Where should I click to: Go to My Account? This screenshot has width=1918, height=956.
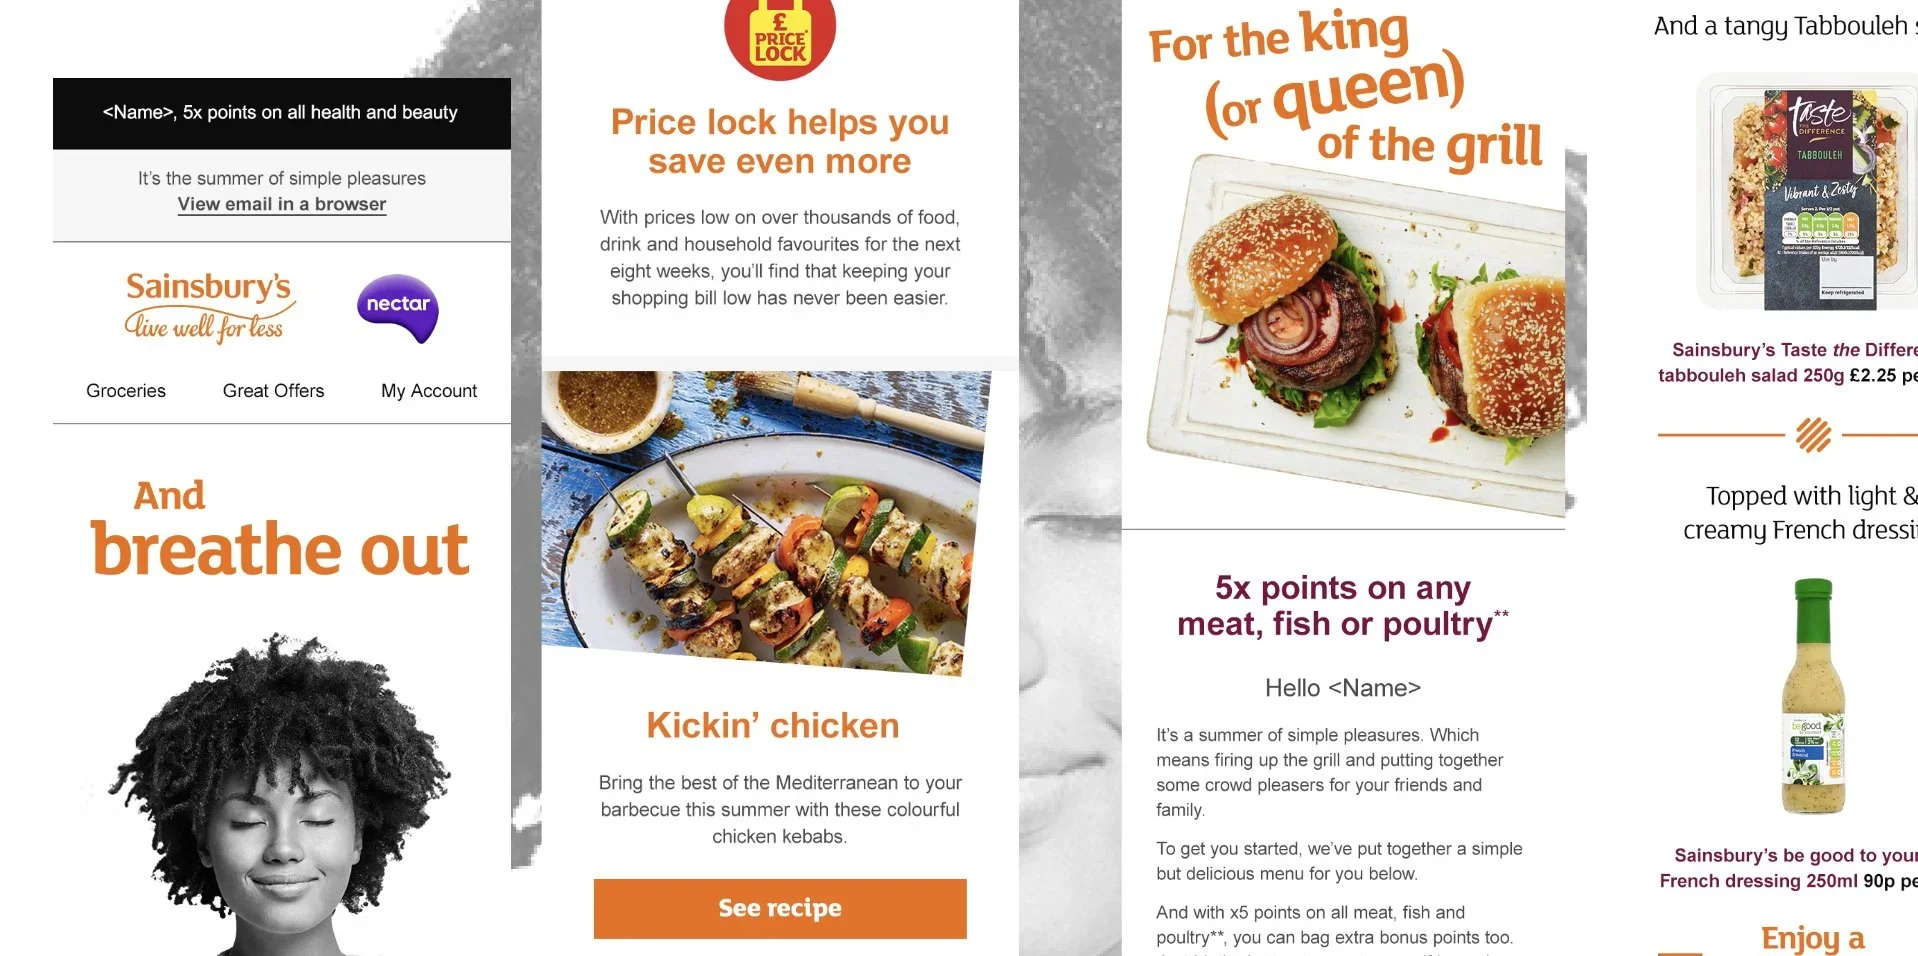(x=429, y=391)
